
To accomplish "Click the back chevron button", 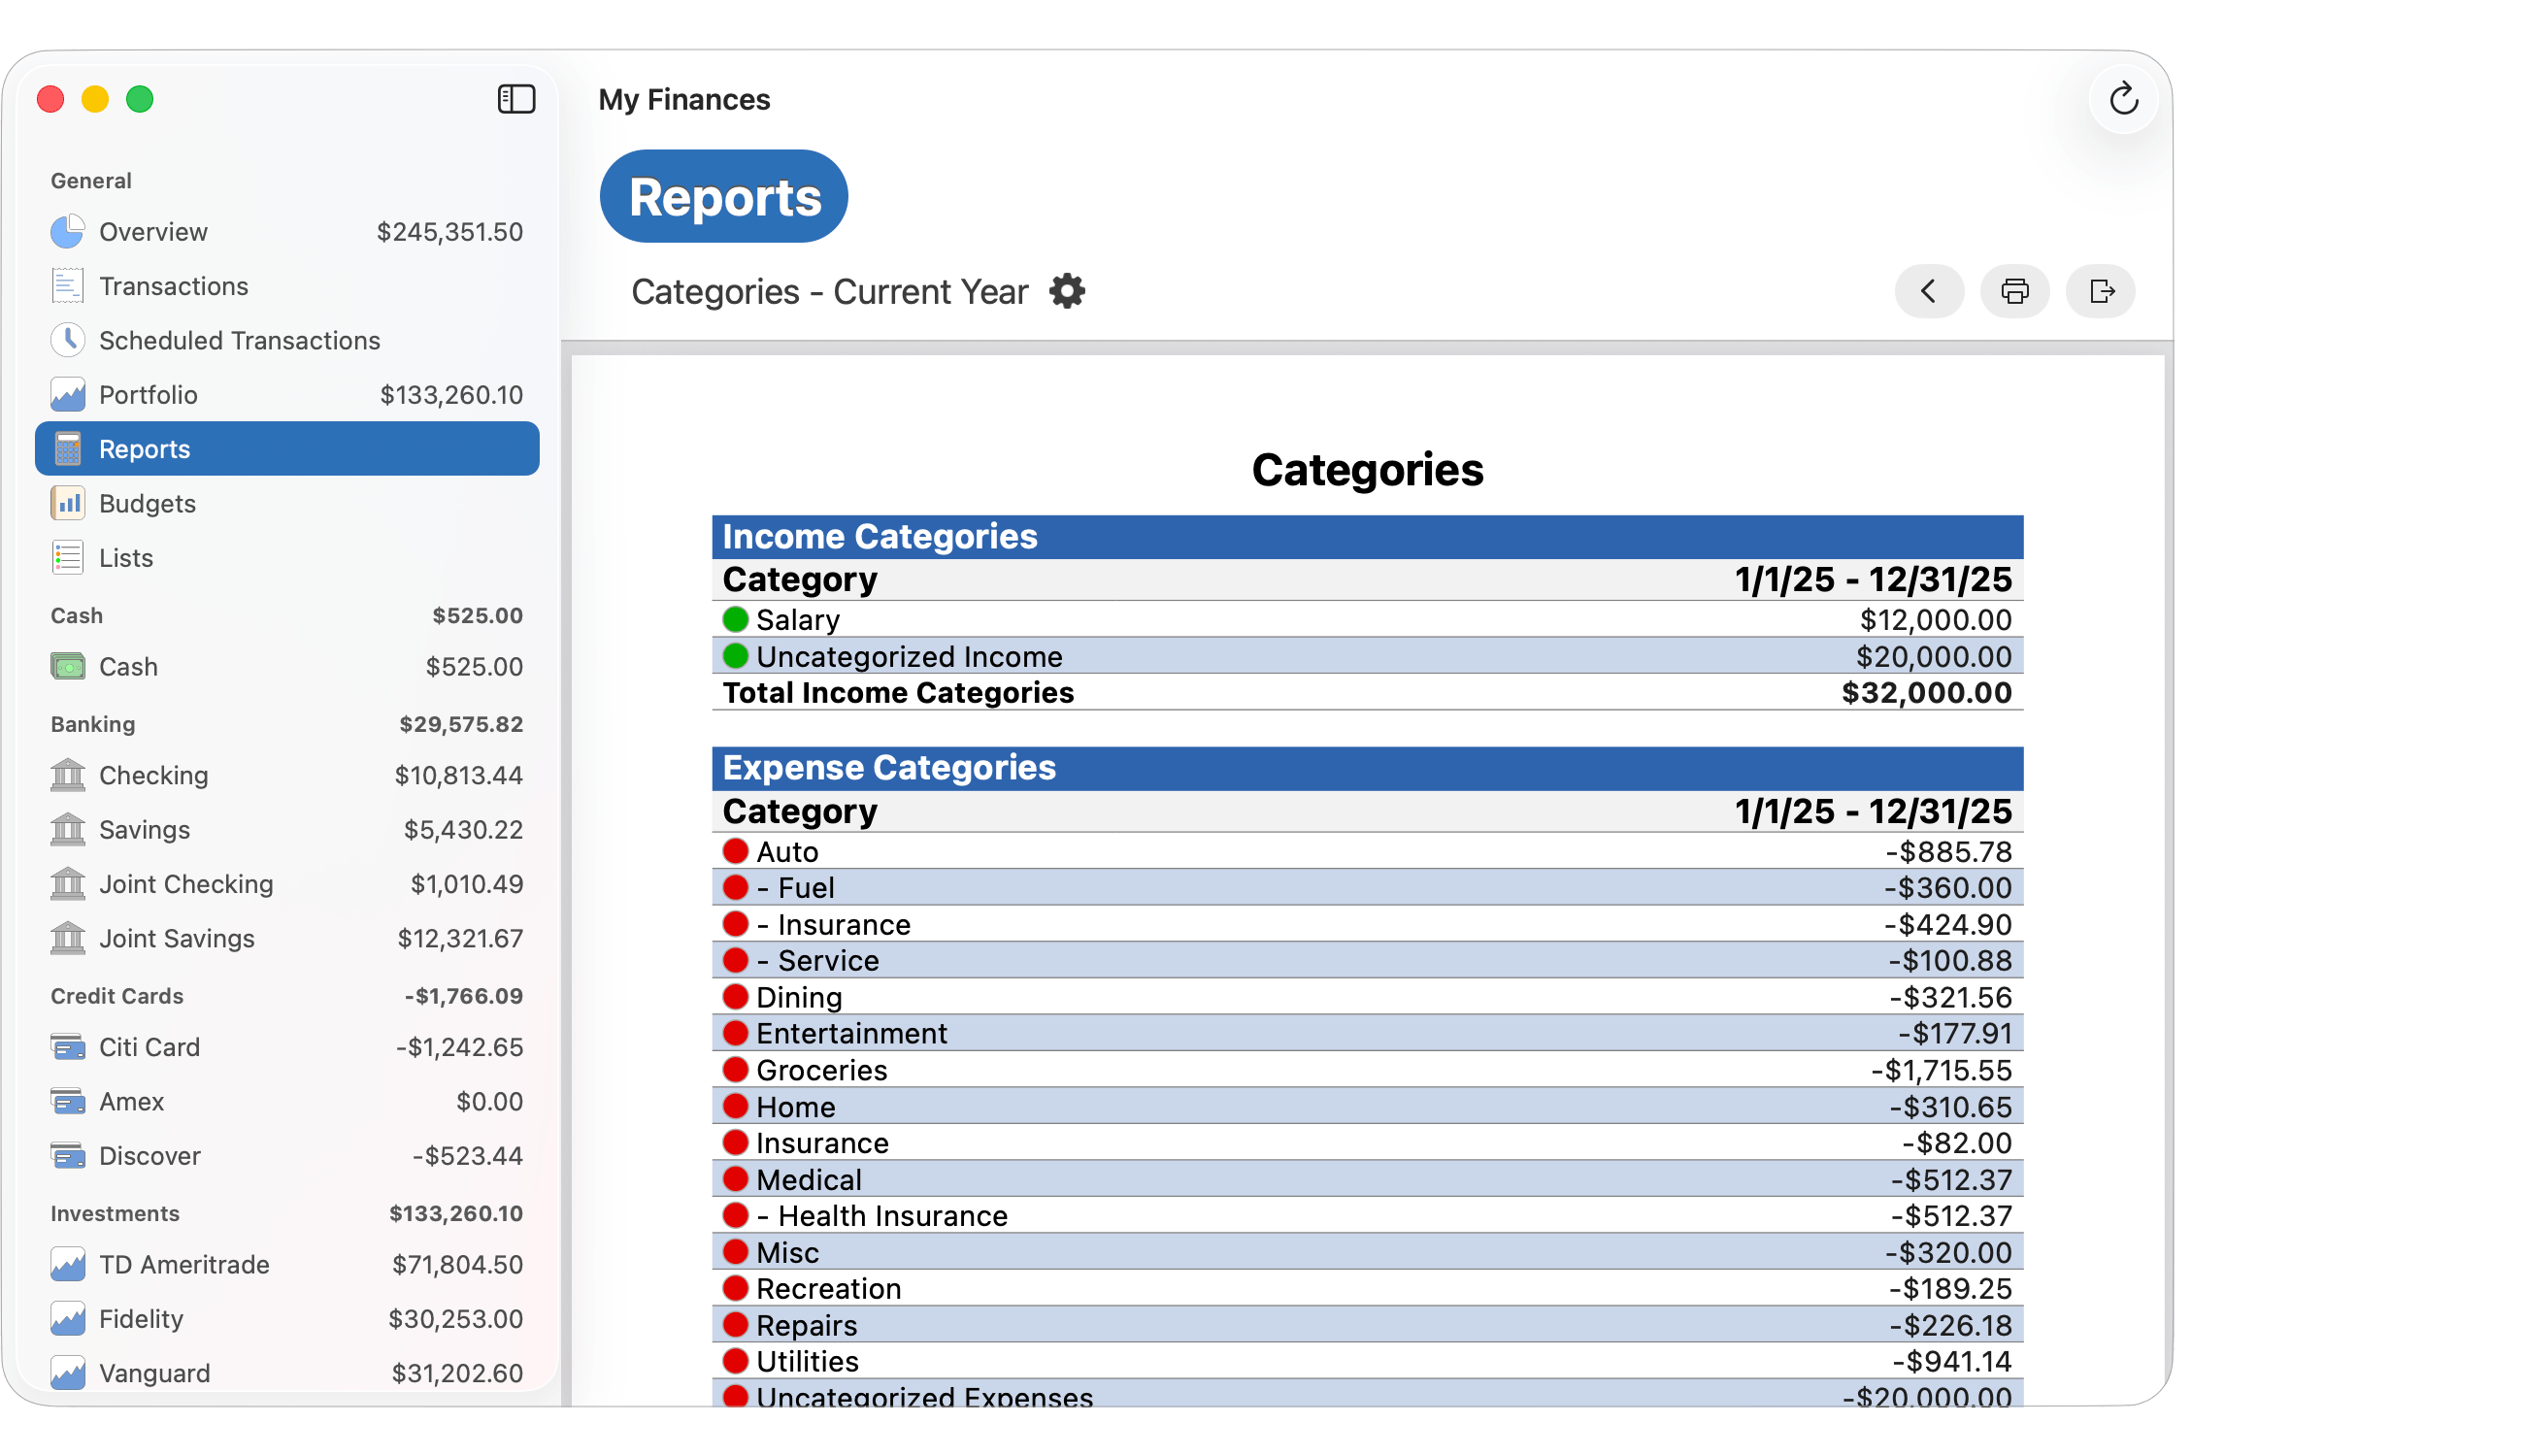I will point(1928,291).
